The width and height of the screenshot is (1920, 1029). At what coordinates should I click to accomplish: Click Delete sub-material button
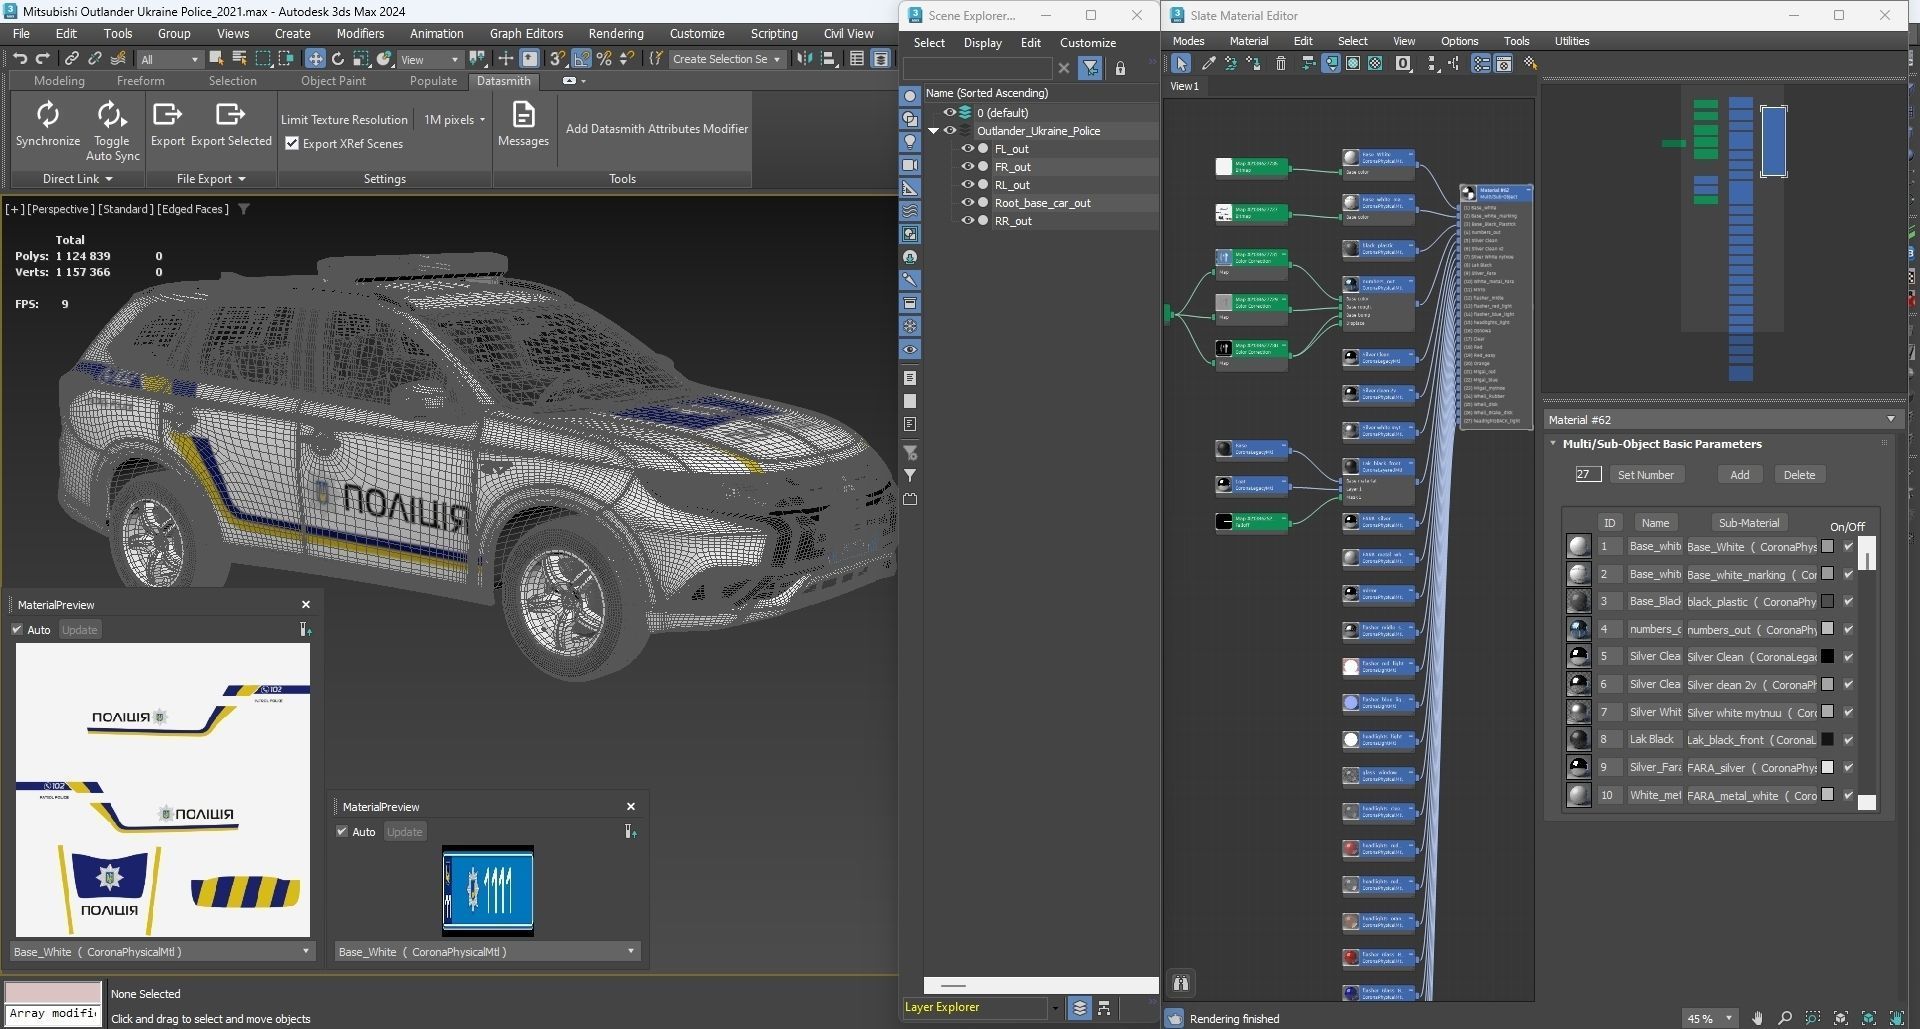1799,475
